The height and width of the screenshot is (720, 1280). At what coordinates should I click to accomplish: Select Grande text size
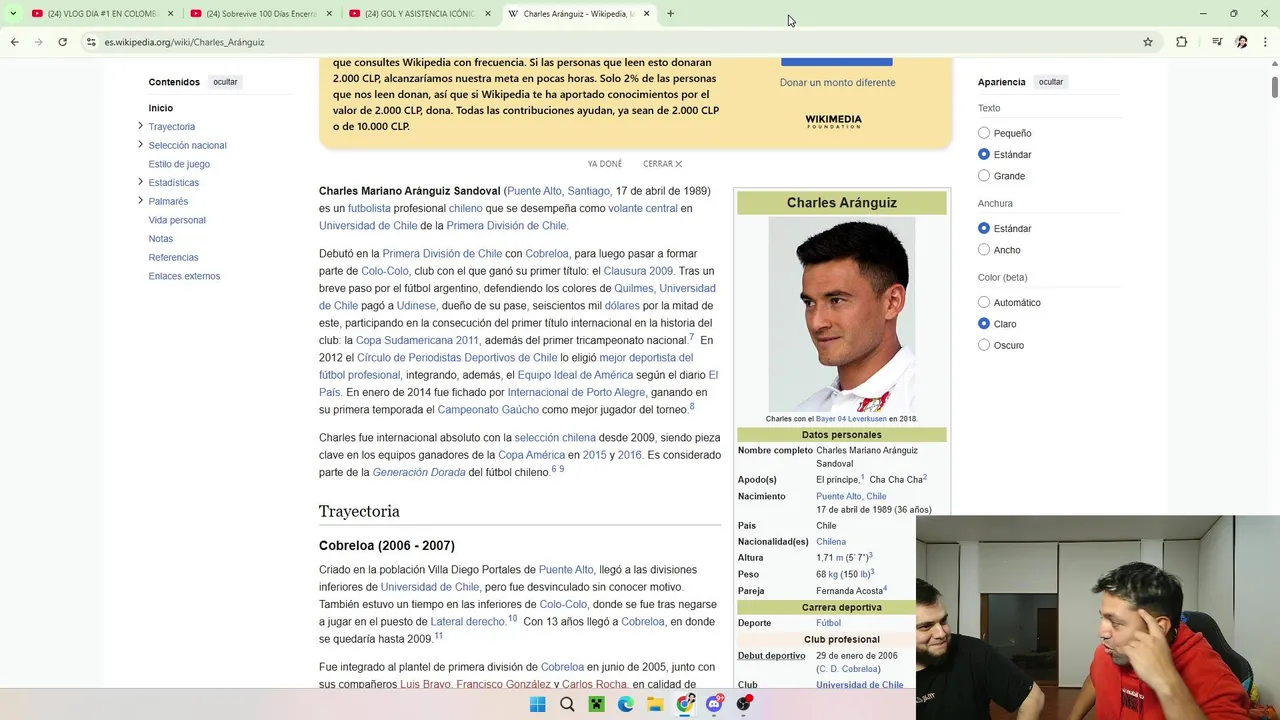984,176
